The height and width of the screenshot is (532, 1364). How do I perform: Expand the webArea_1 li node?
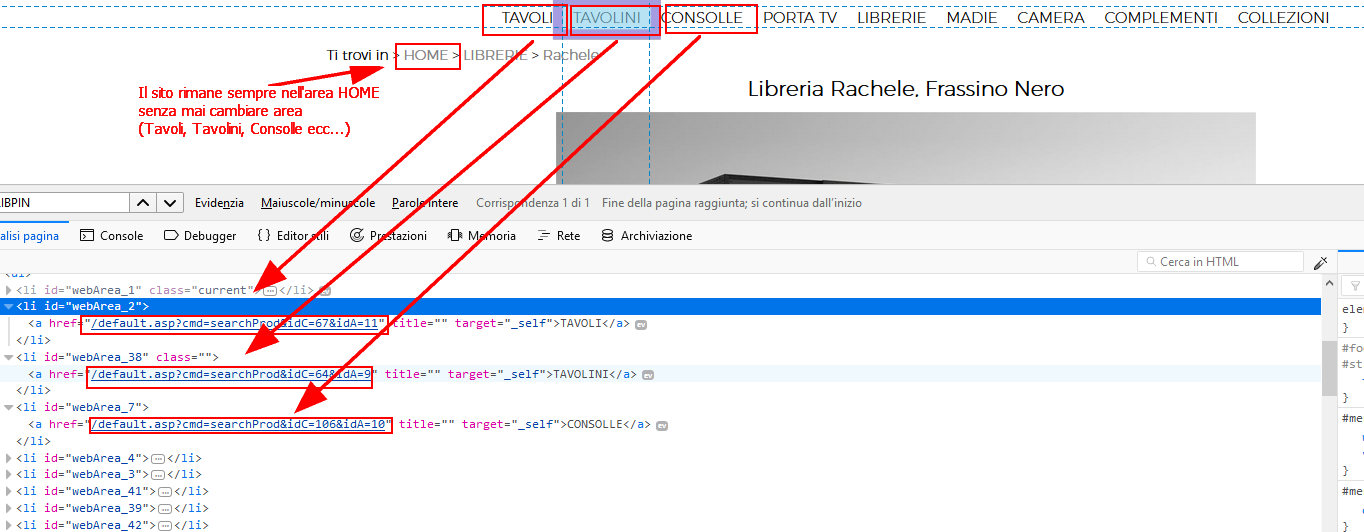[x=9, y=291]
